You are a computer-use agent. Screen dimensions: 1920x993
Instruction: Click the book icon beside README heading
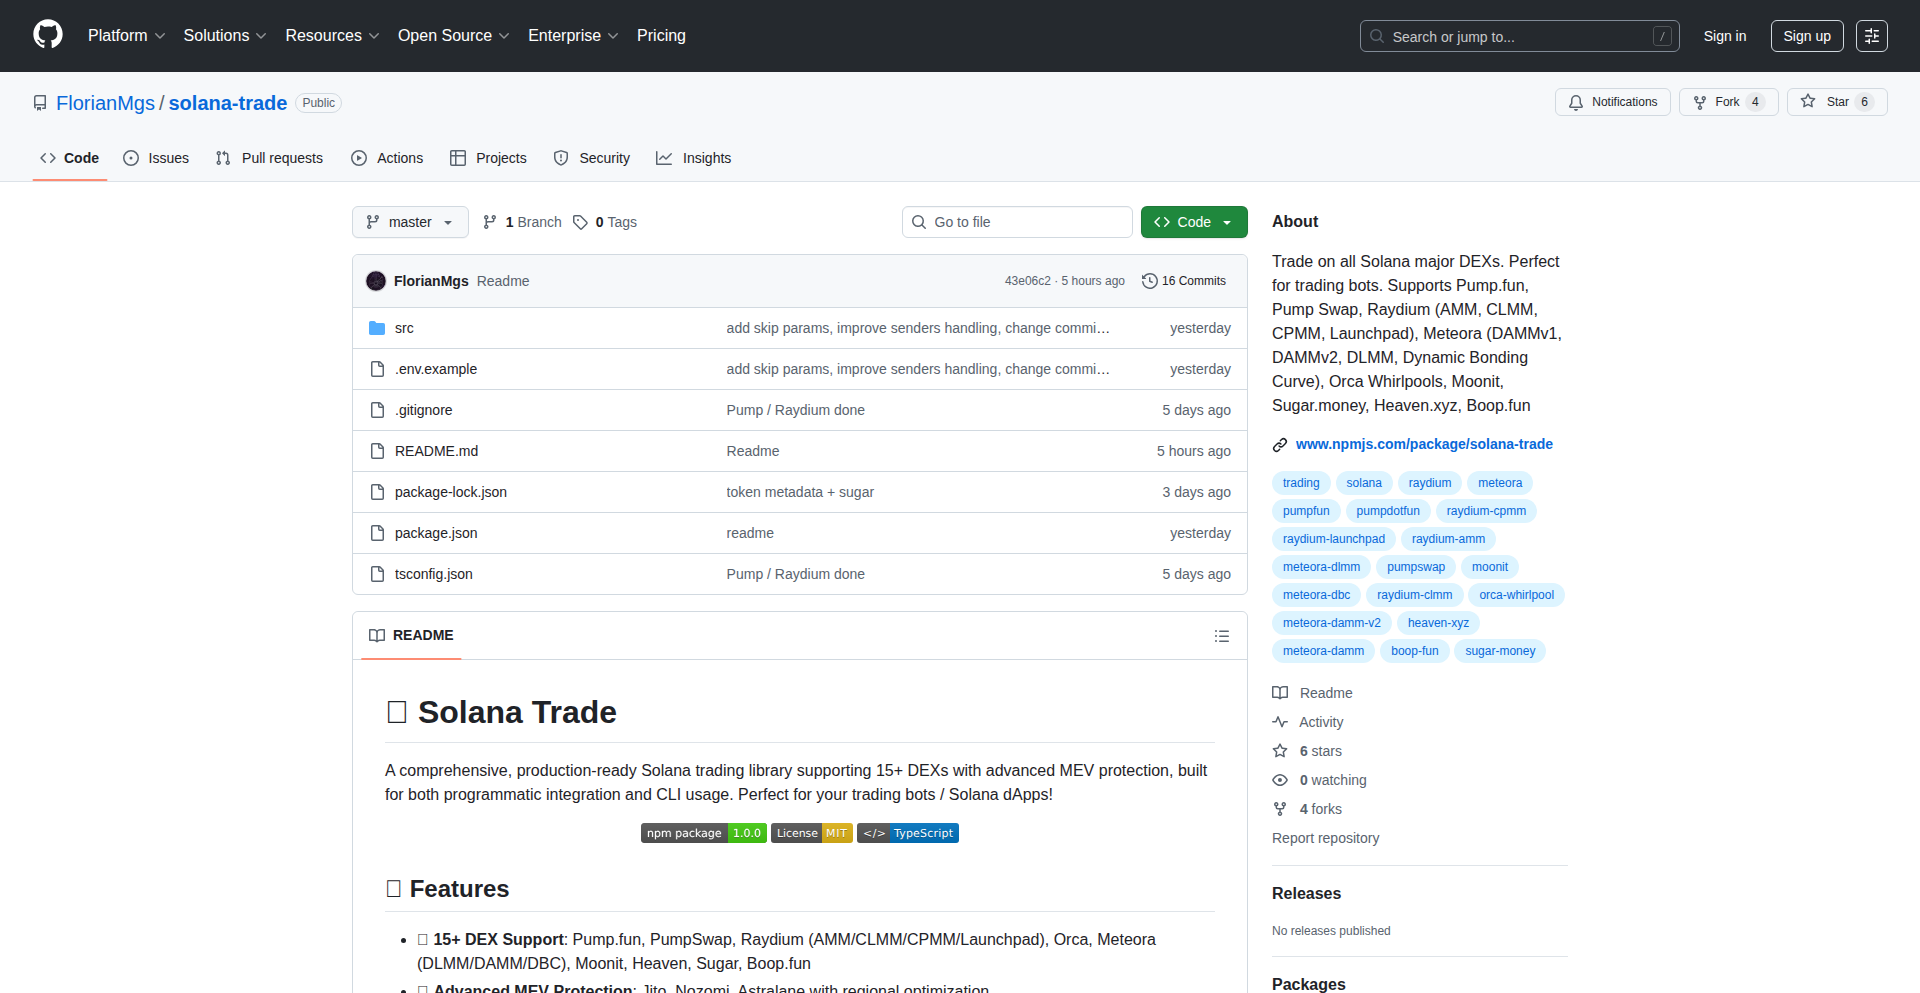(377, 635)
